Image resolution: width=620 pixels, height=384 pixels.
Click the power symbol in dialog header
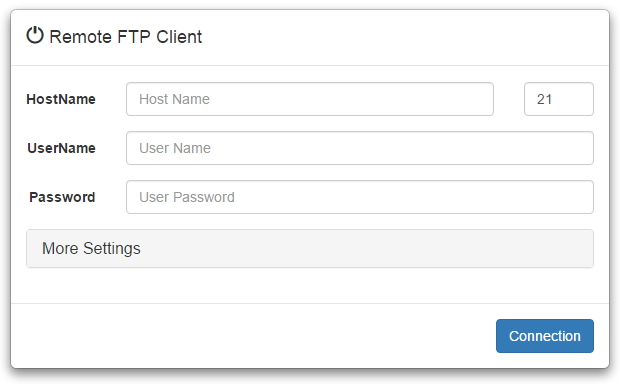click(35, 35)
